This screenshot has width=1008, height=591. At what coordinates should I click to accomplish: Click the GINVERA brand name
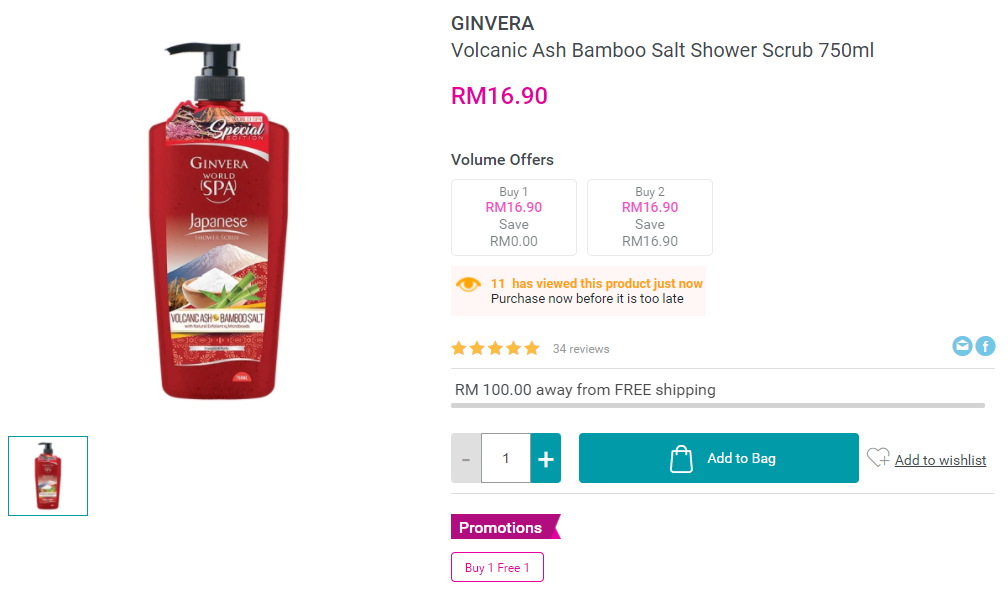pyautogui.click(x=492, y=24)
